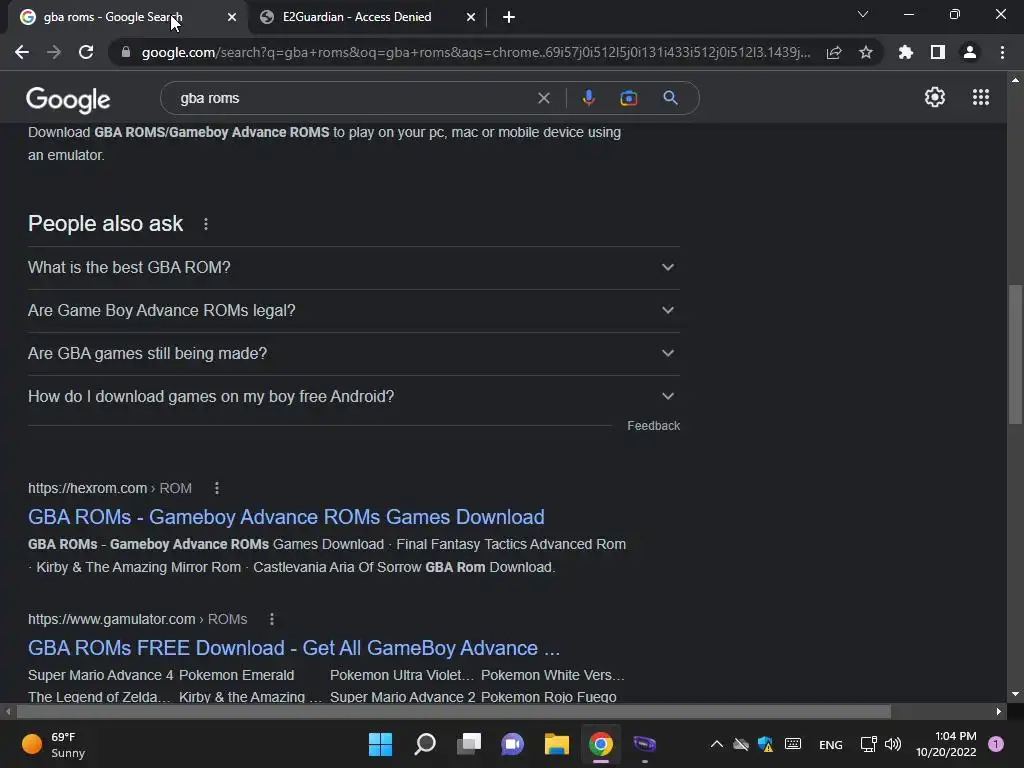Open File Explorer from taskbar

point(556,744)
